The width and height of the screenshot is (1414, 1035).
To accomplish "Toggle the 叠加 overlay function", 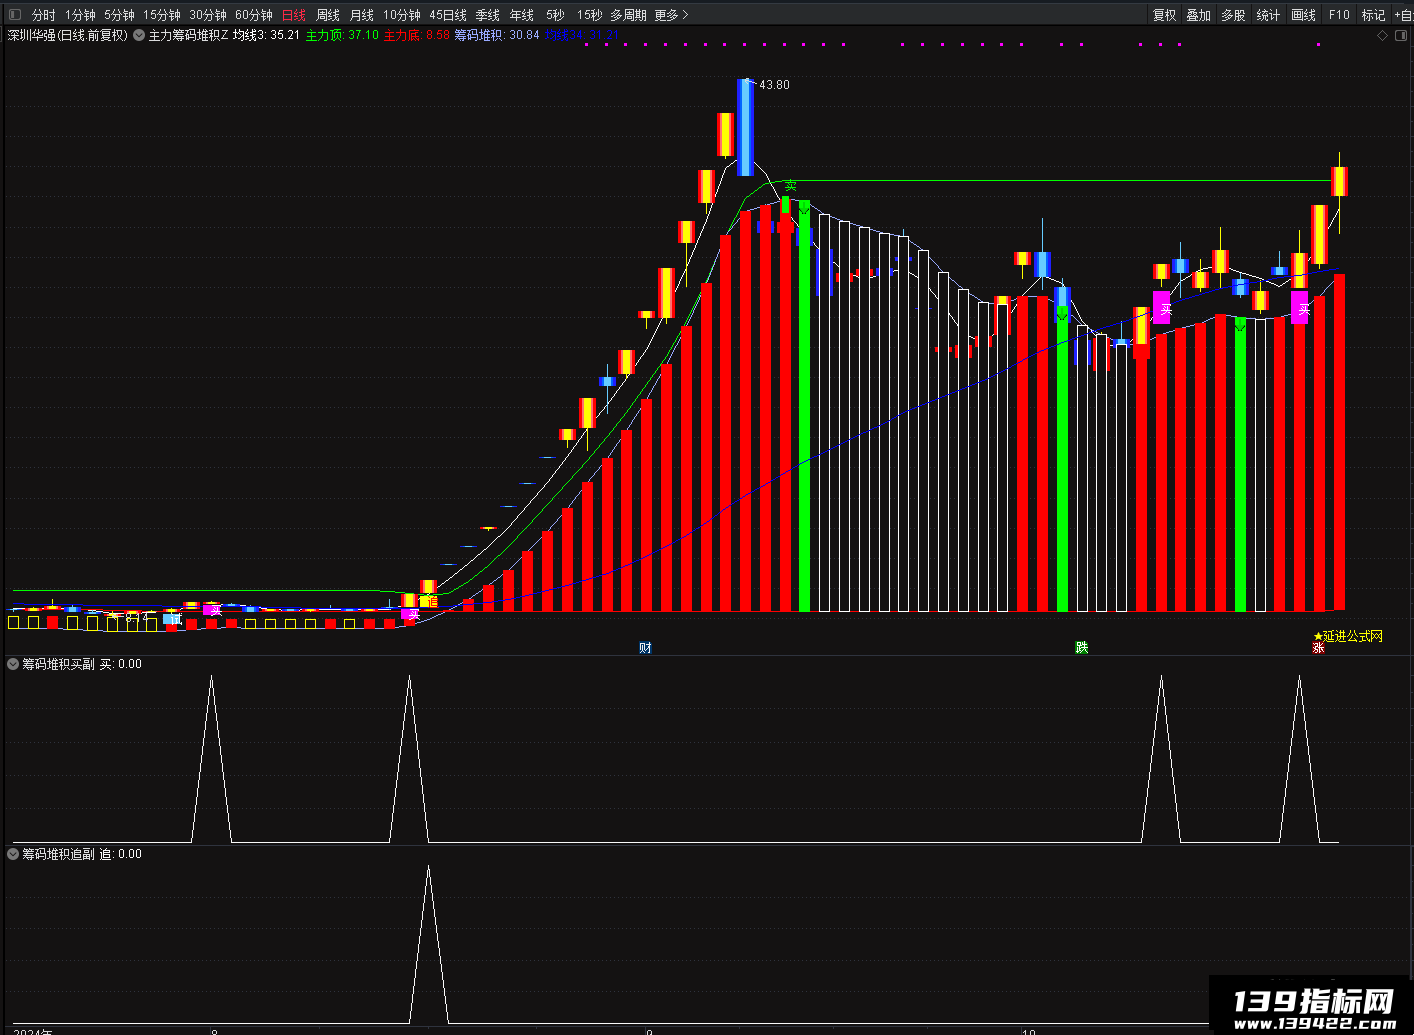I will coord(1198,15).
